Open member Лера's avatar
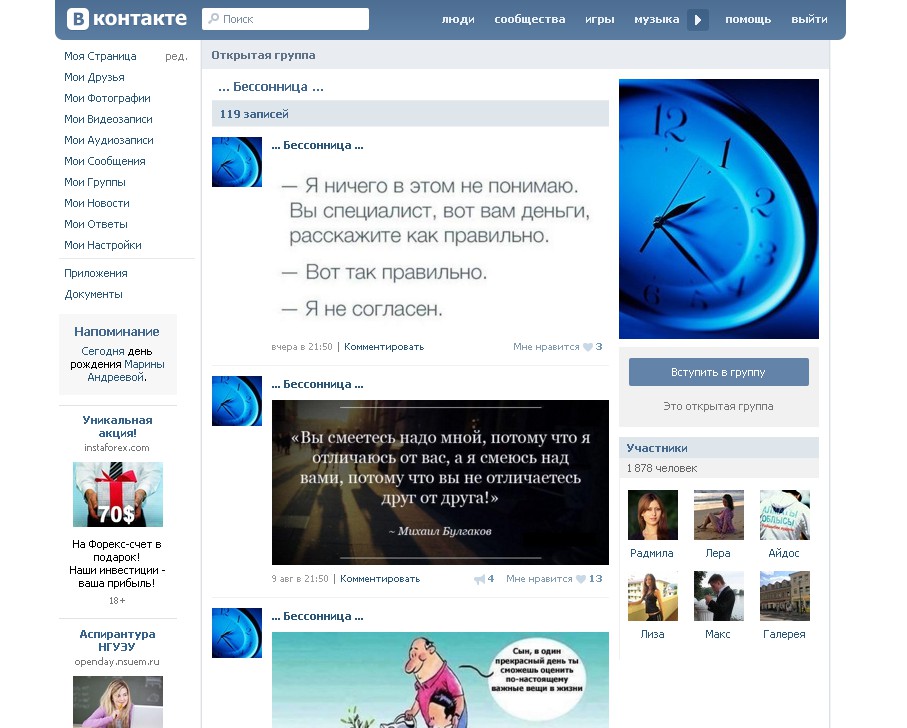 click(x=718, y=515)
